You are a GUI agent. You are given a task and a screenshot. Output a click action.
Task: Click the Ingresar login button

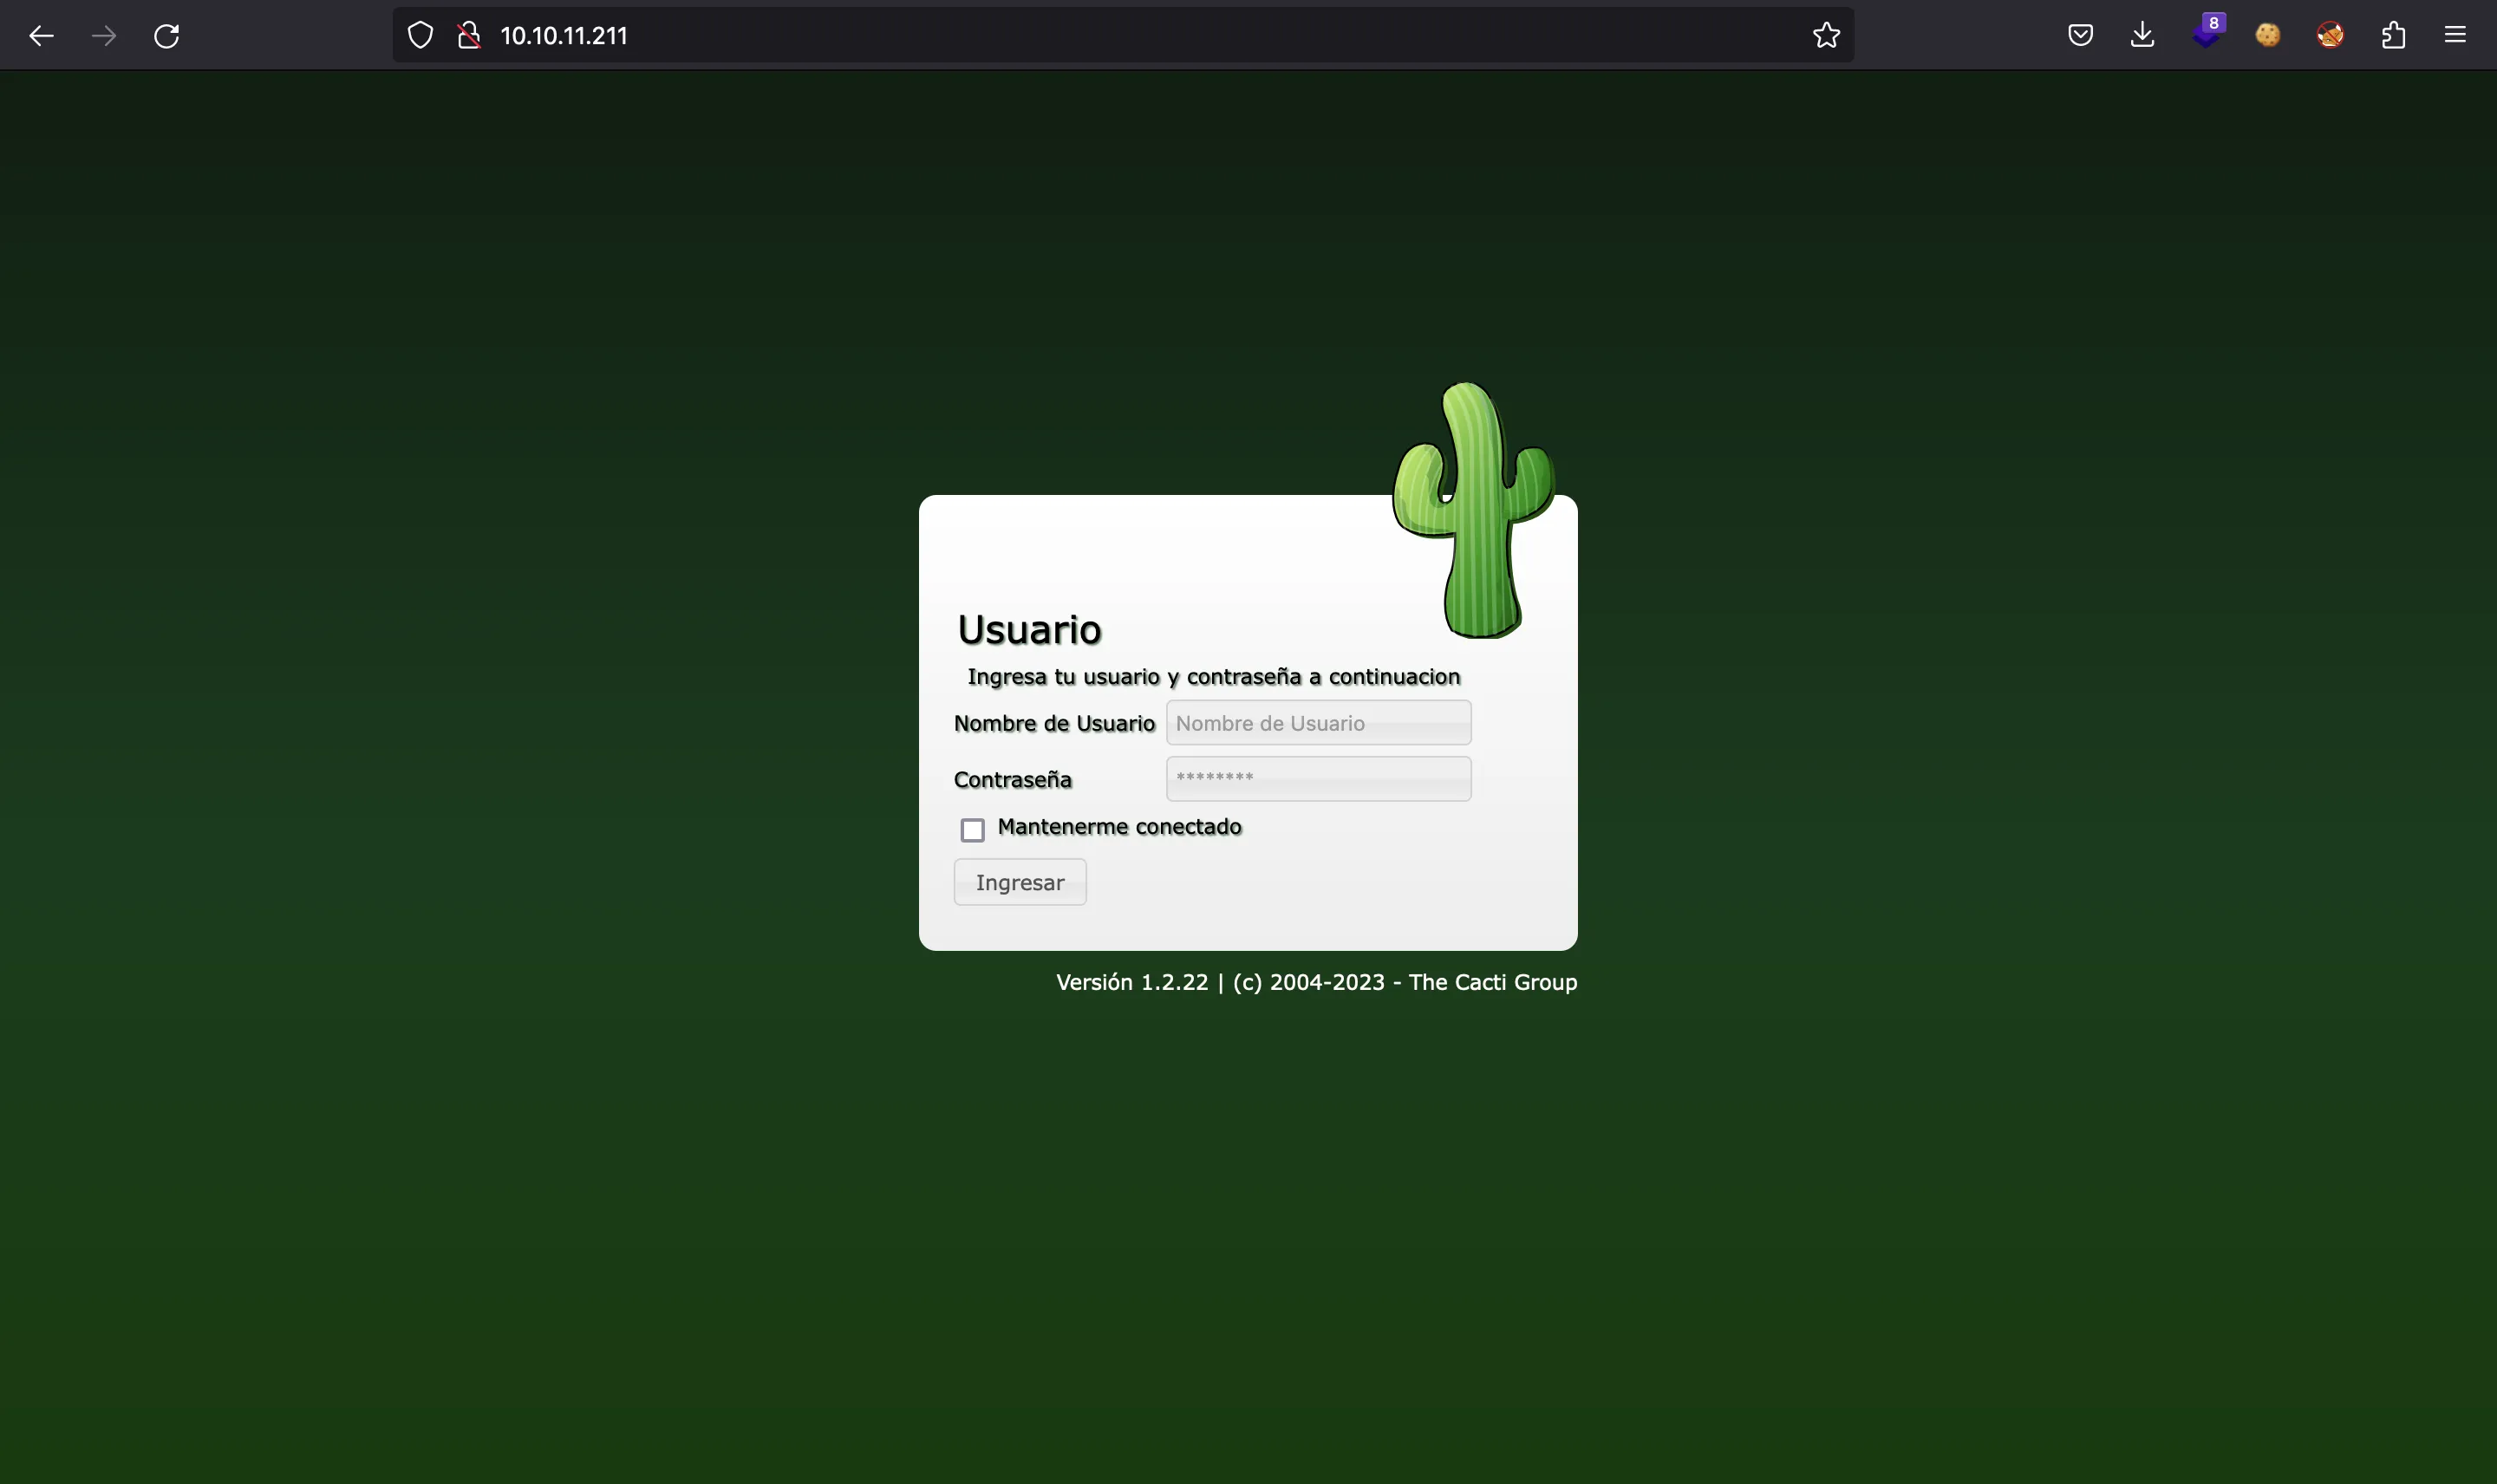pos(1020,882)
